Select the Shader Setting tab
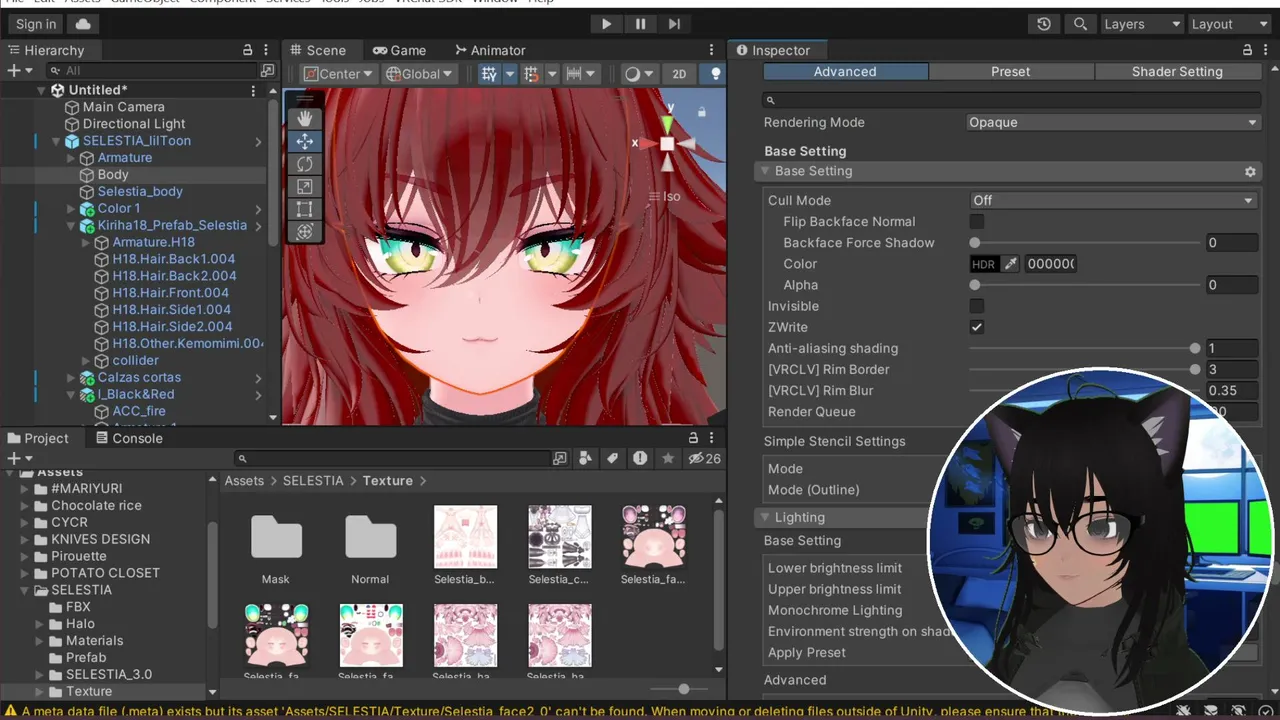1280x720 pixels. tap(1177, 72)
